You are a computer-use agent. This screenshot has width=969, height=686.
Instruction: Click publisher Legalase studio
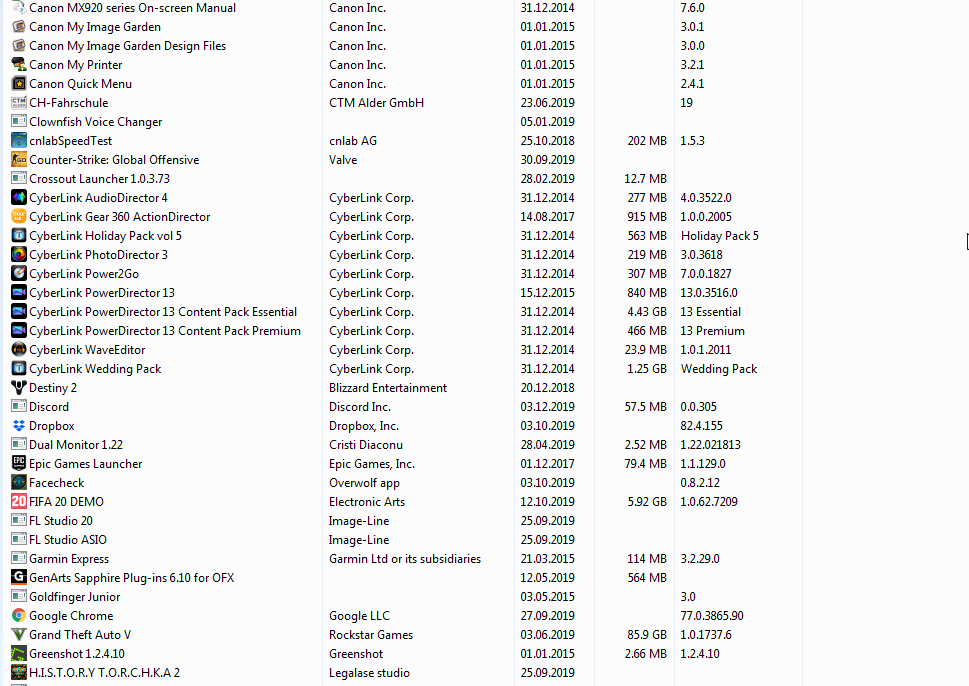[370, 672]
